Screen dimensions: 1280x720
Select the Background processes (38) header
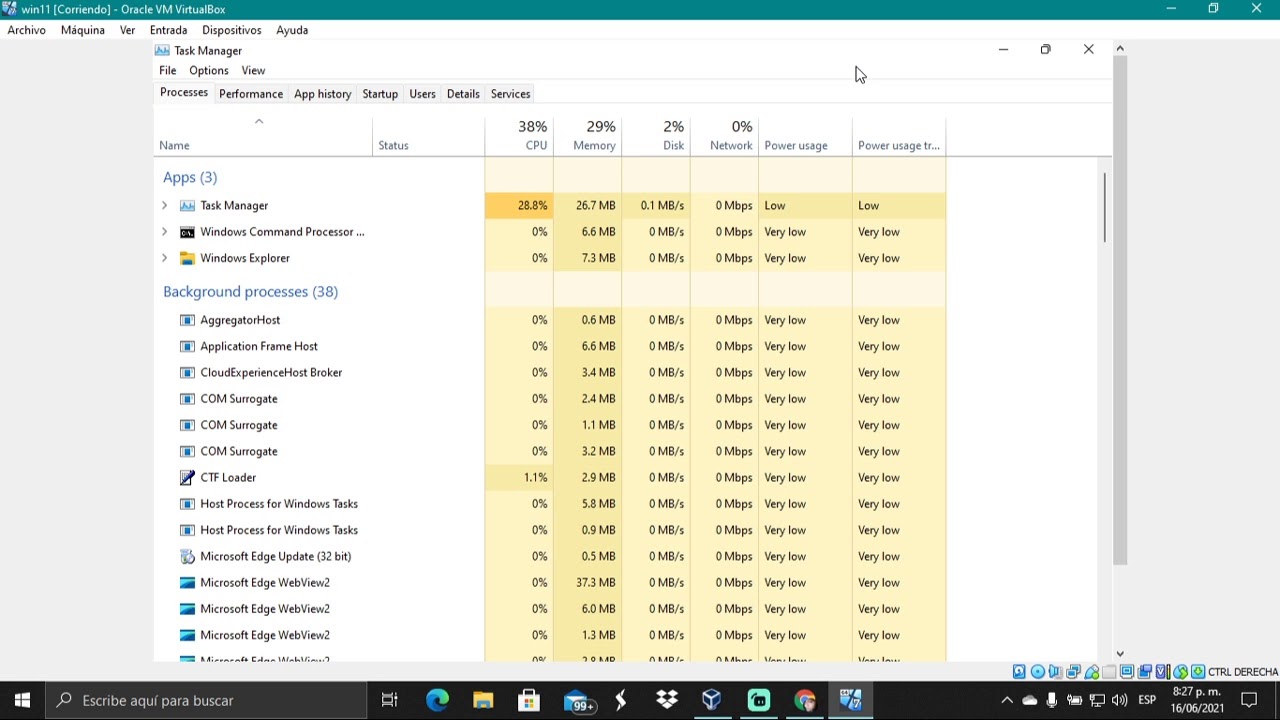[x=250, y=291]
